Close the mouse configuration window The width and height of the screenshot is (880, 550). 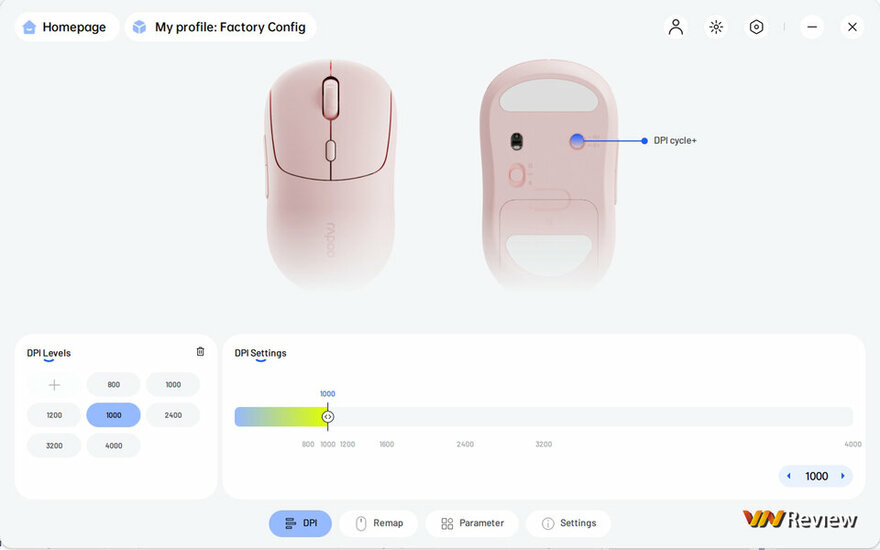tap(852, 27)
